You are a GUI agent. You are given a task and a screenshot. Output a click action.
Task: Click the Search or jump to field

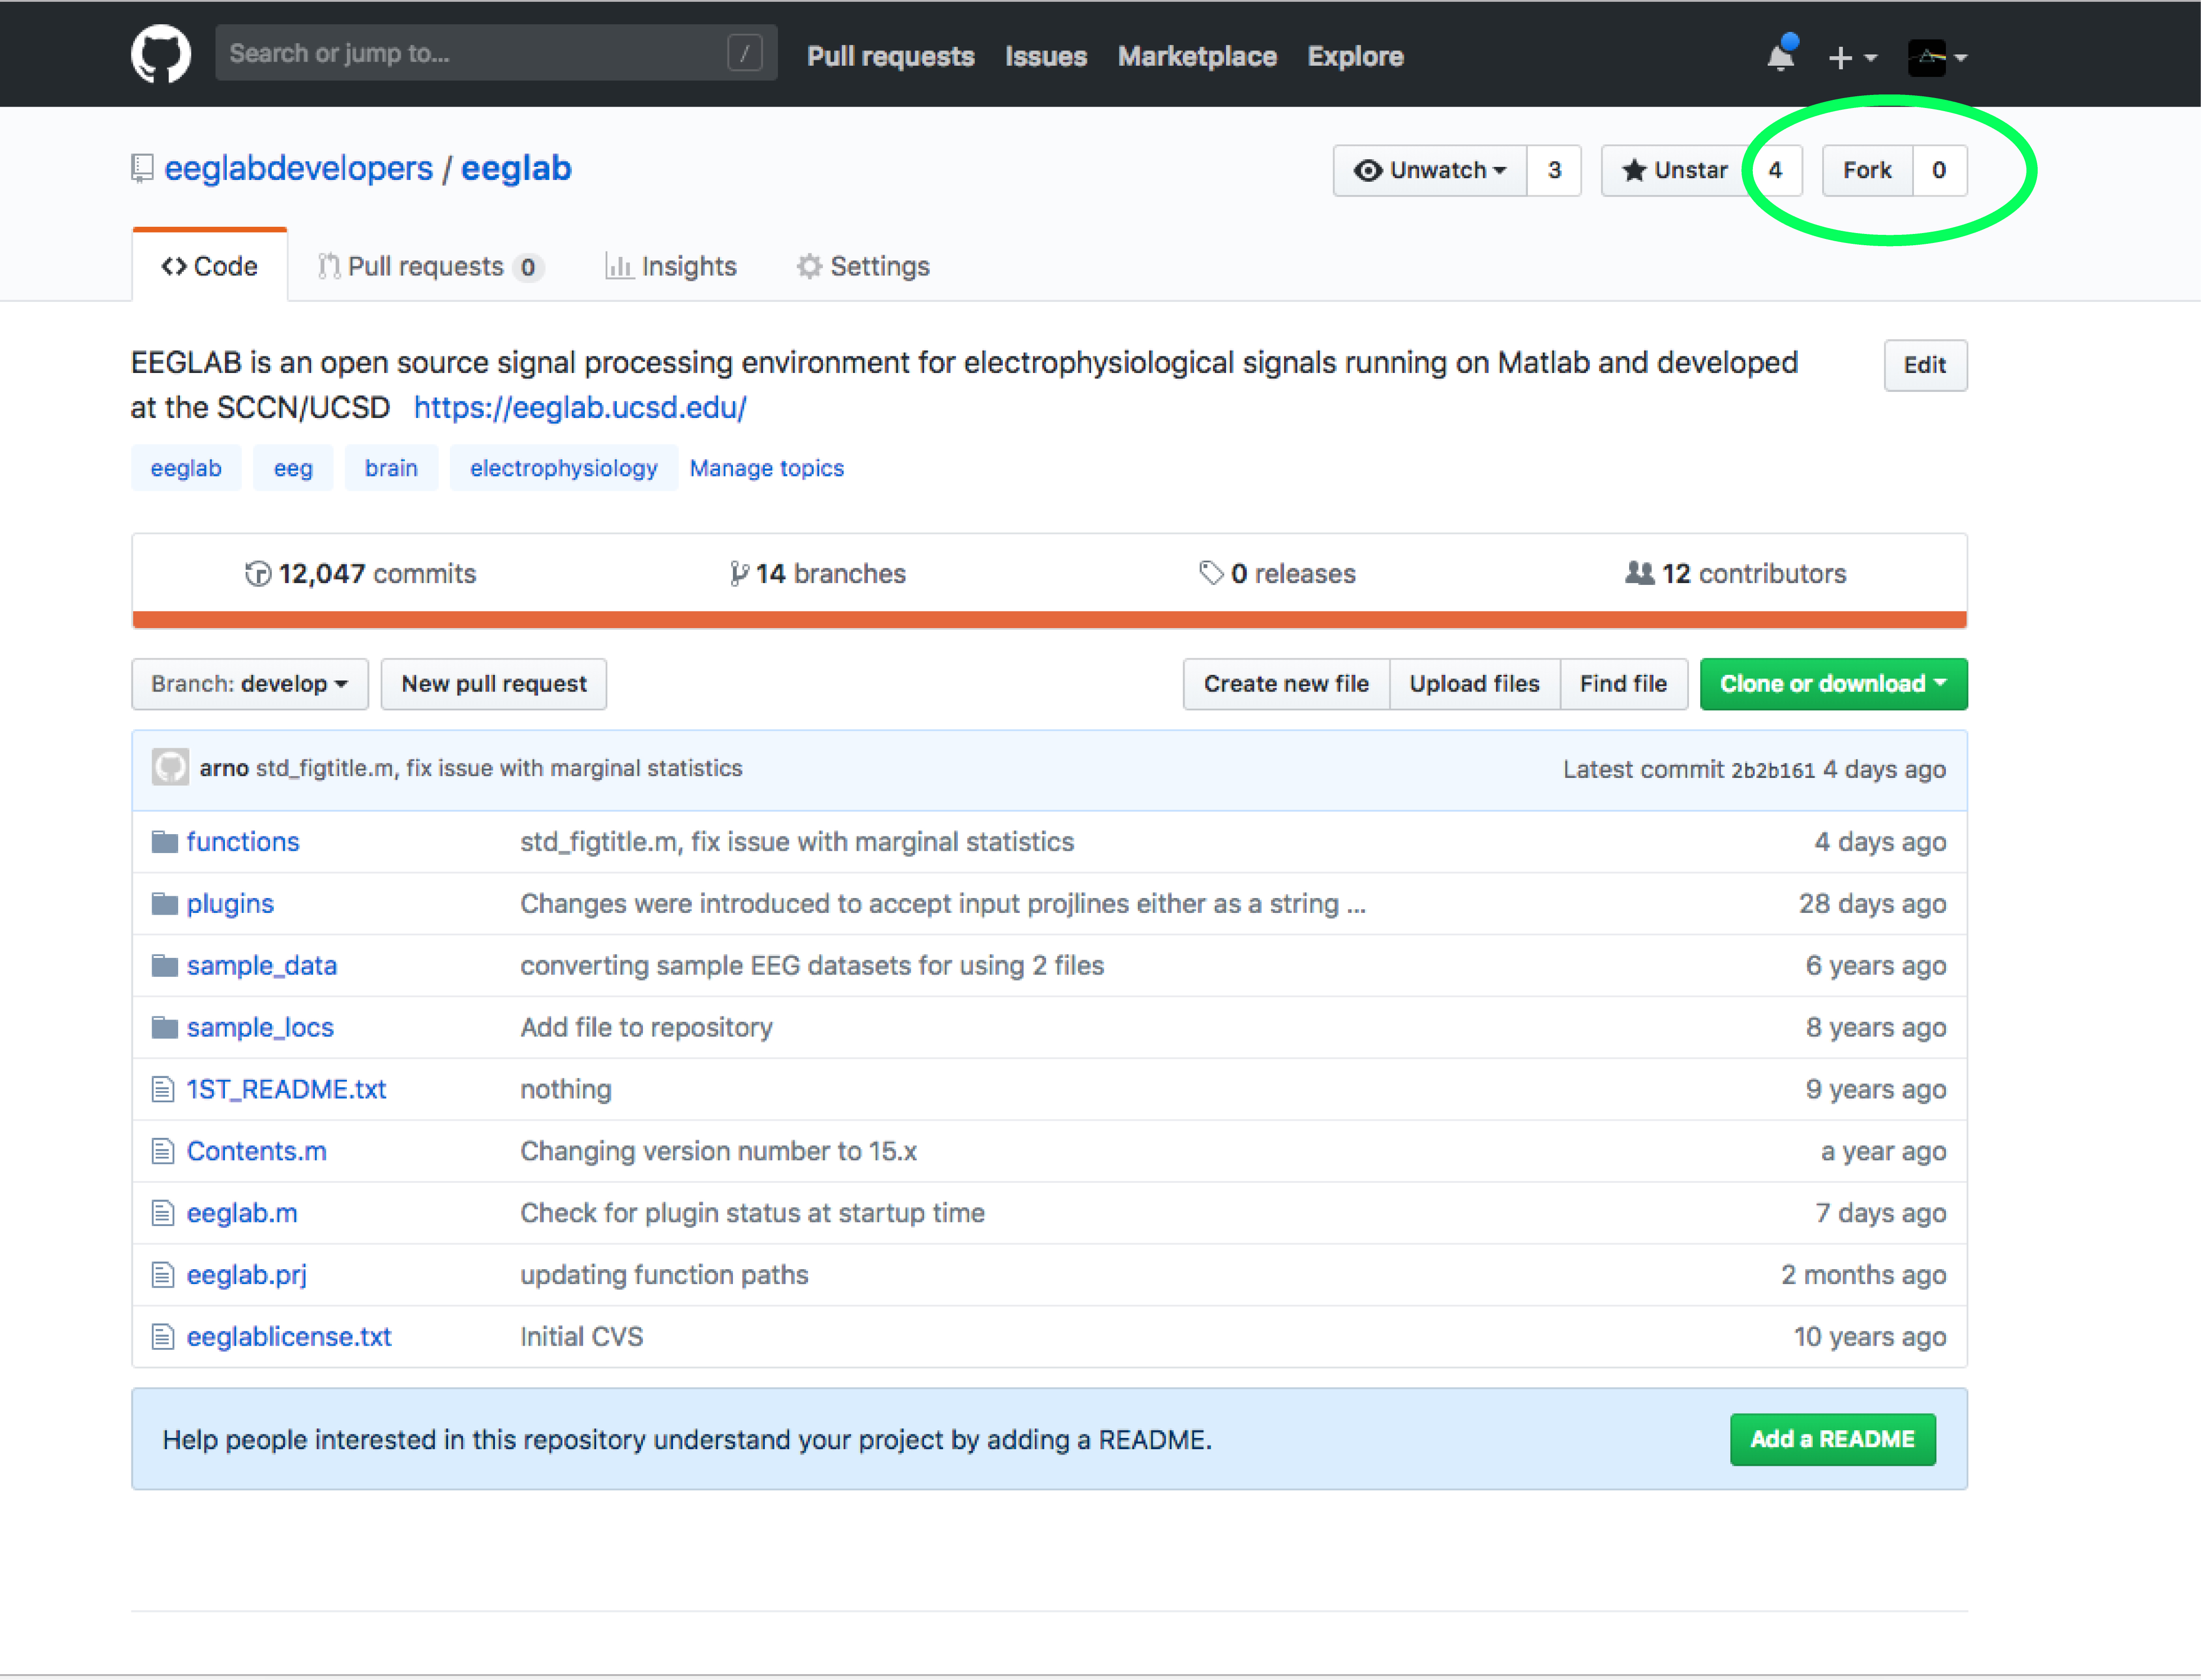click(470, 53)
